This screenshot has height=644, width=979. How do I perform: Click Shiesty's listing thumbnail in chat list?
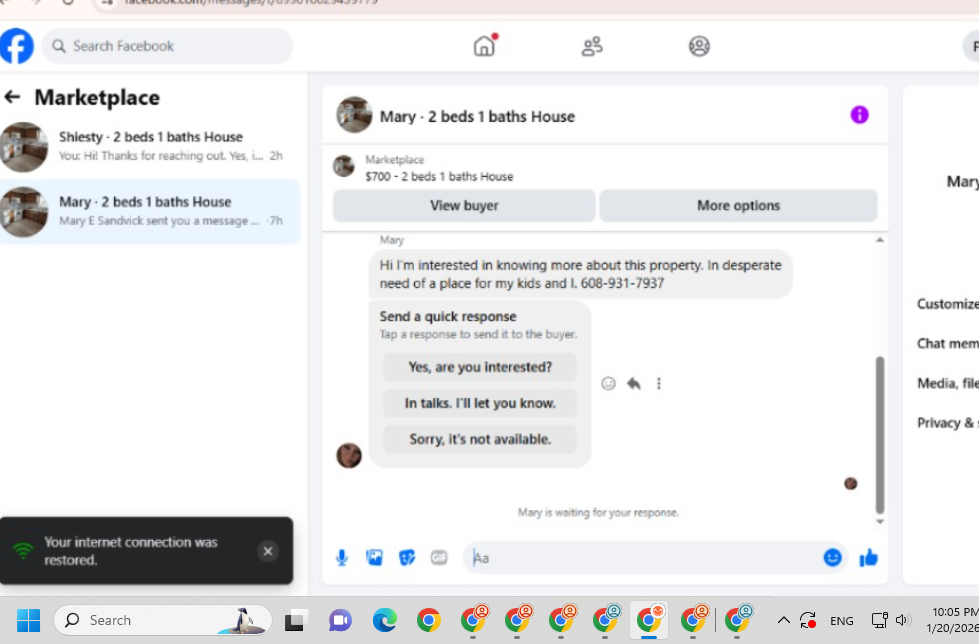pos(24,147)
